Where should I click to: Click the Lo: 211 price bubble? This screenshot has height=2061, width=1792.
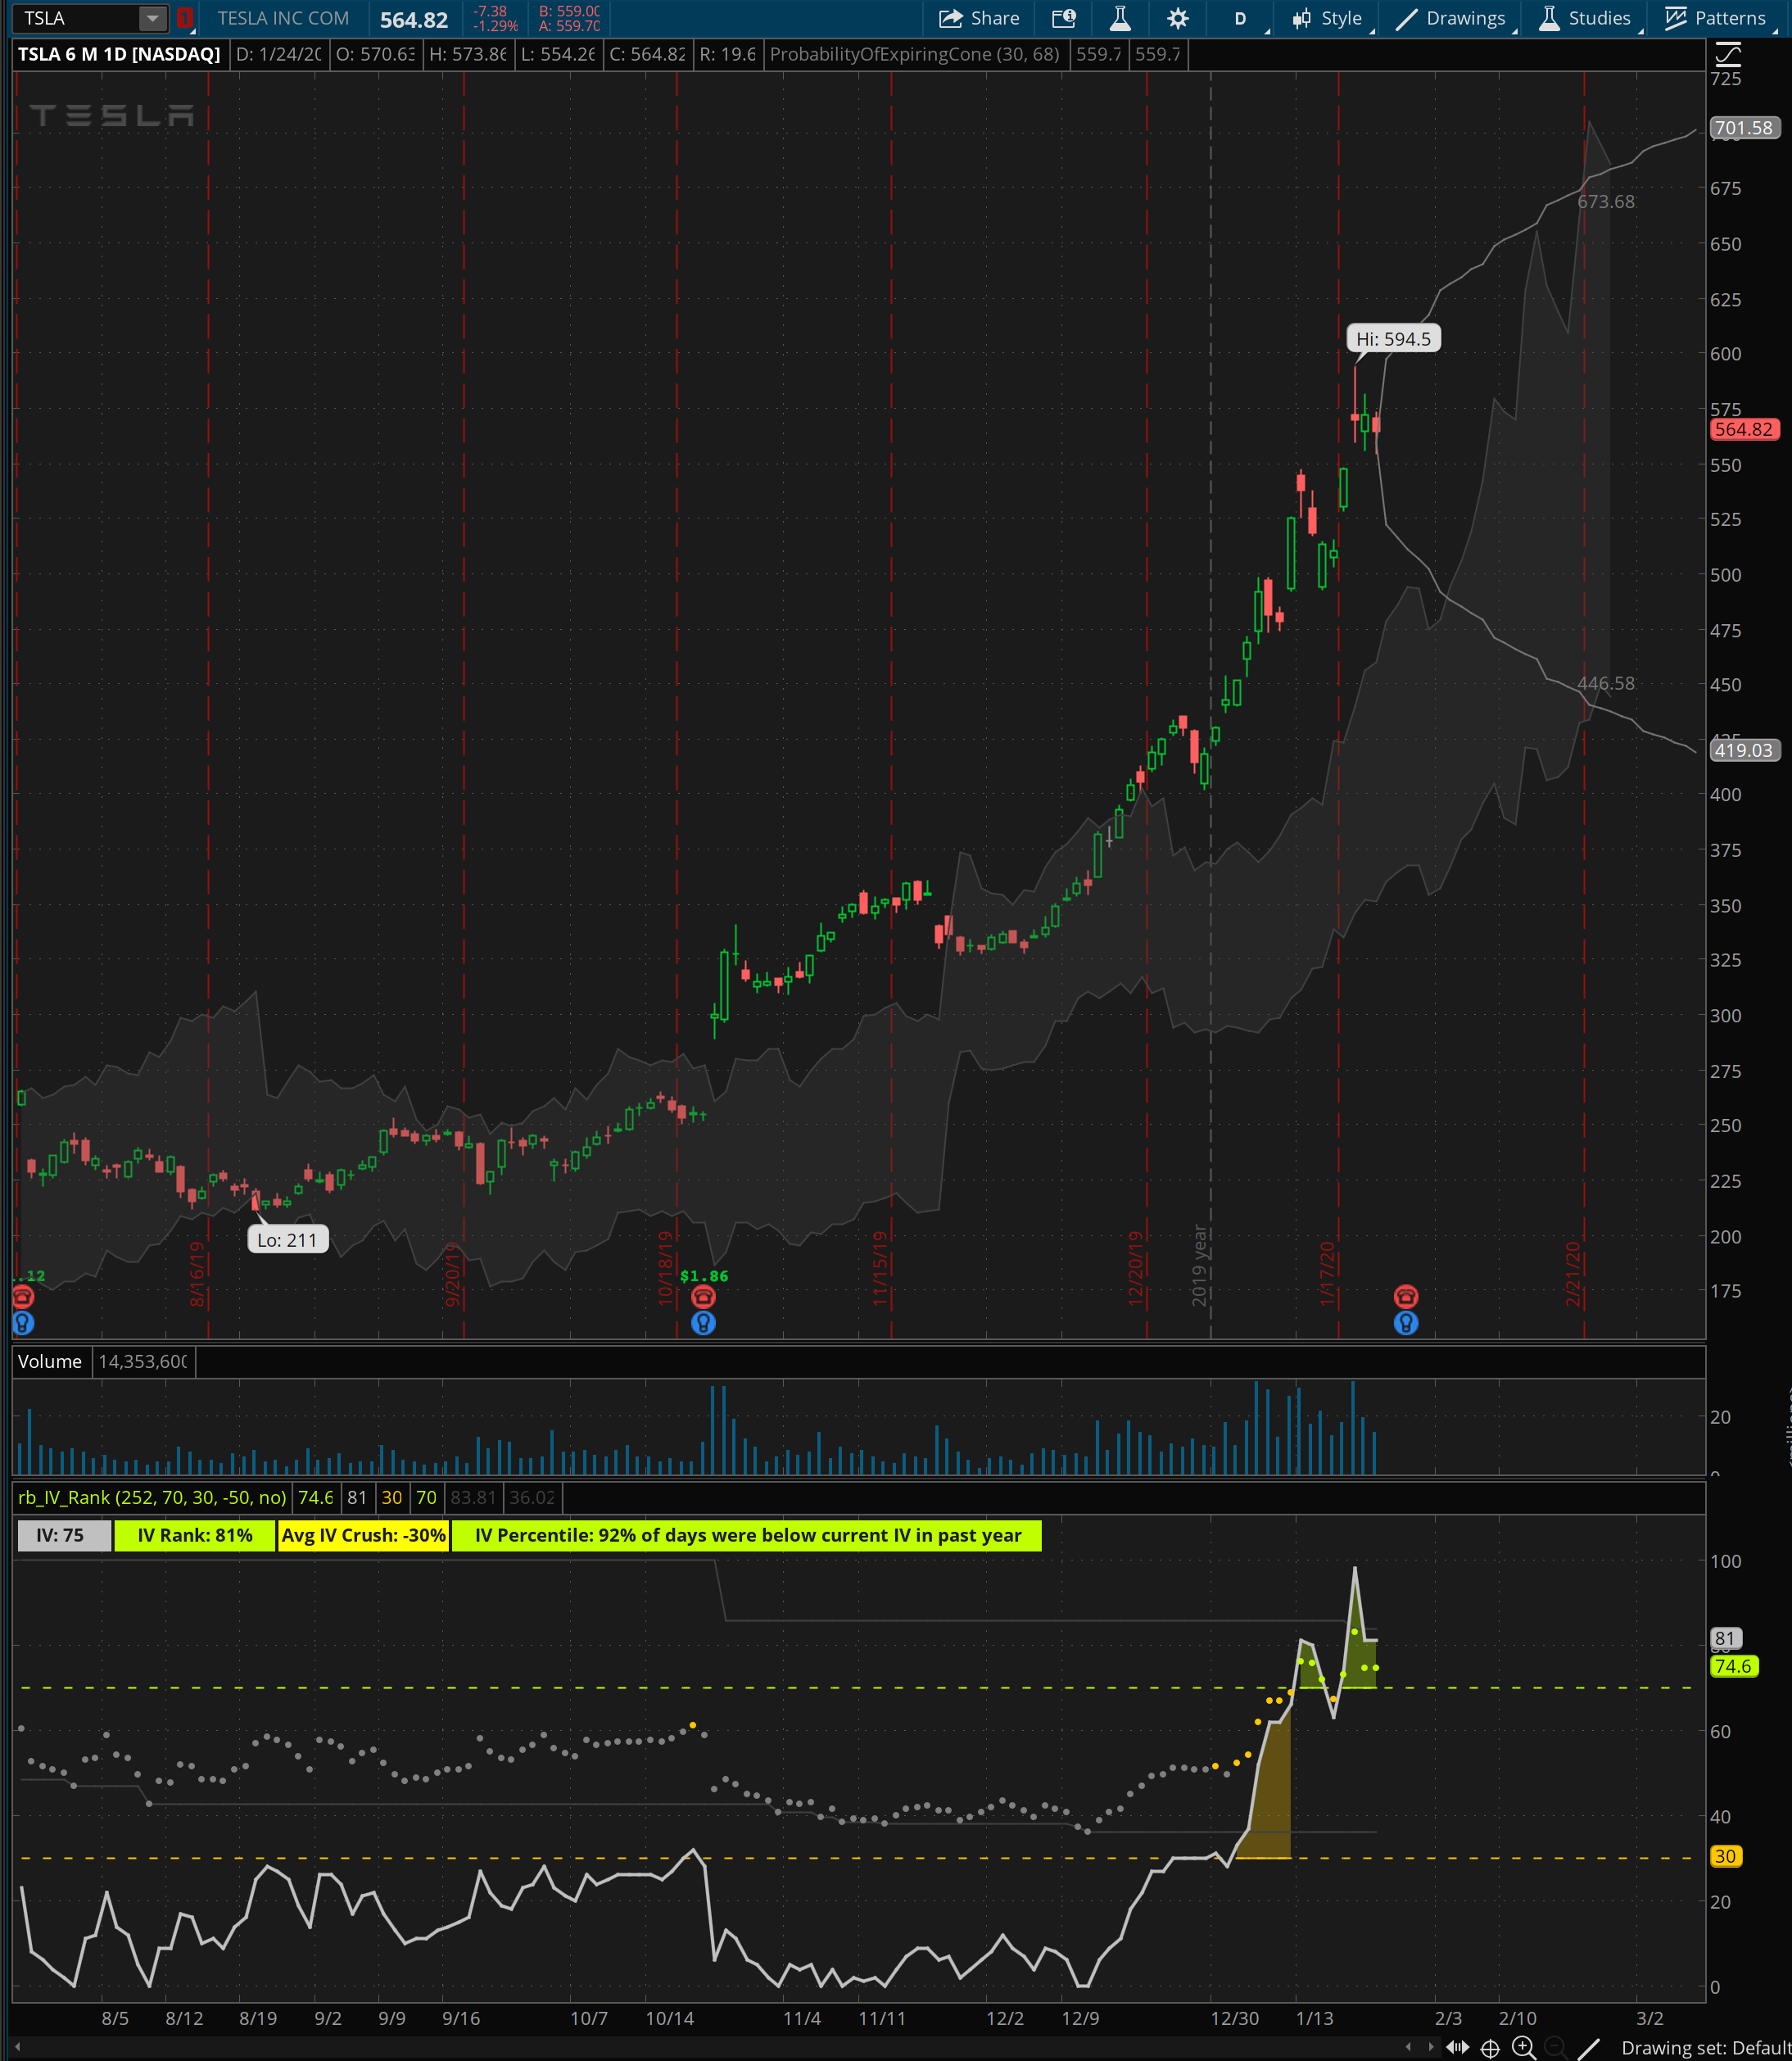tap(287, 1240)
